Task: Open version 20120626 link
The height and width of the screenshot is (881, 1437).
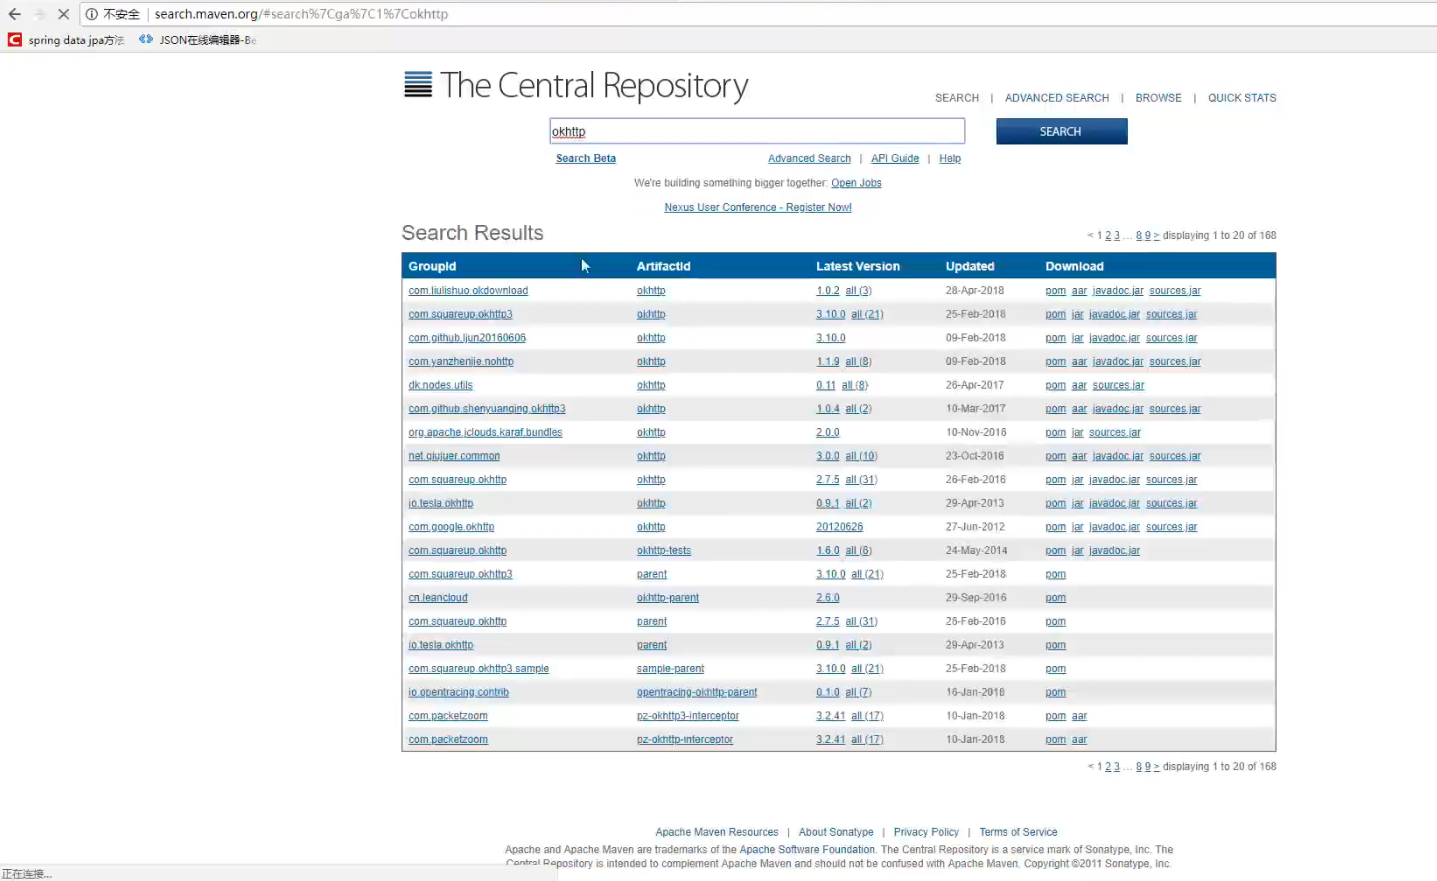Action: point(839,527)
